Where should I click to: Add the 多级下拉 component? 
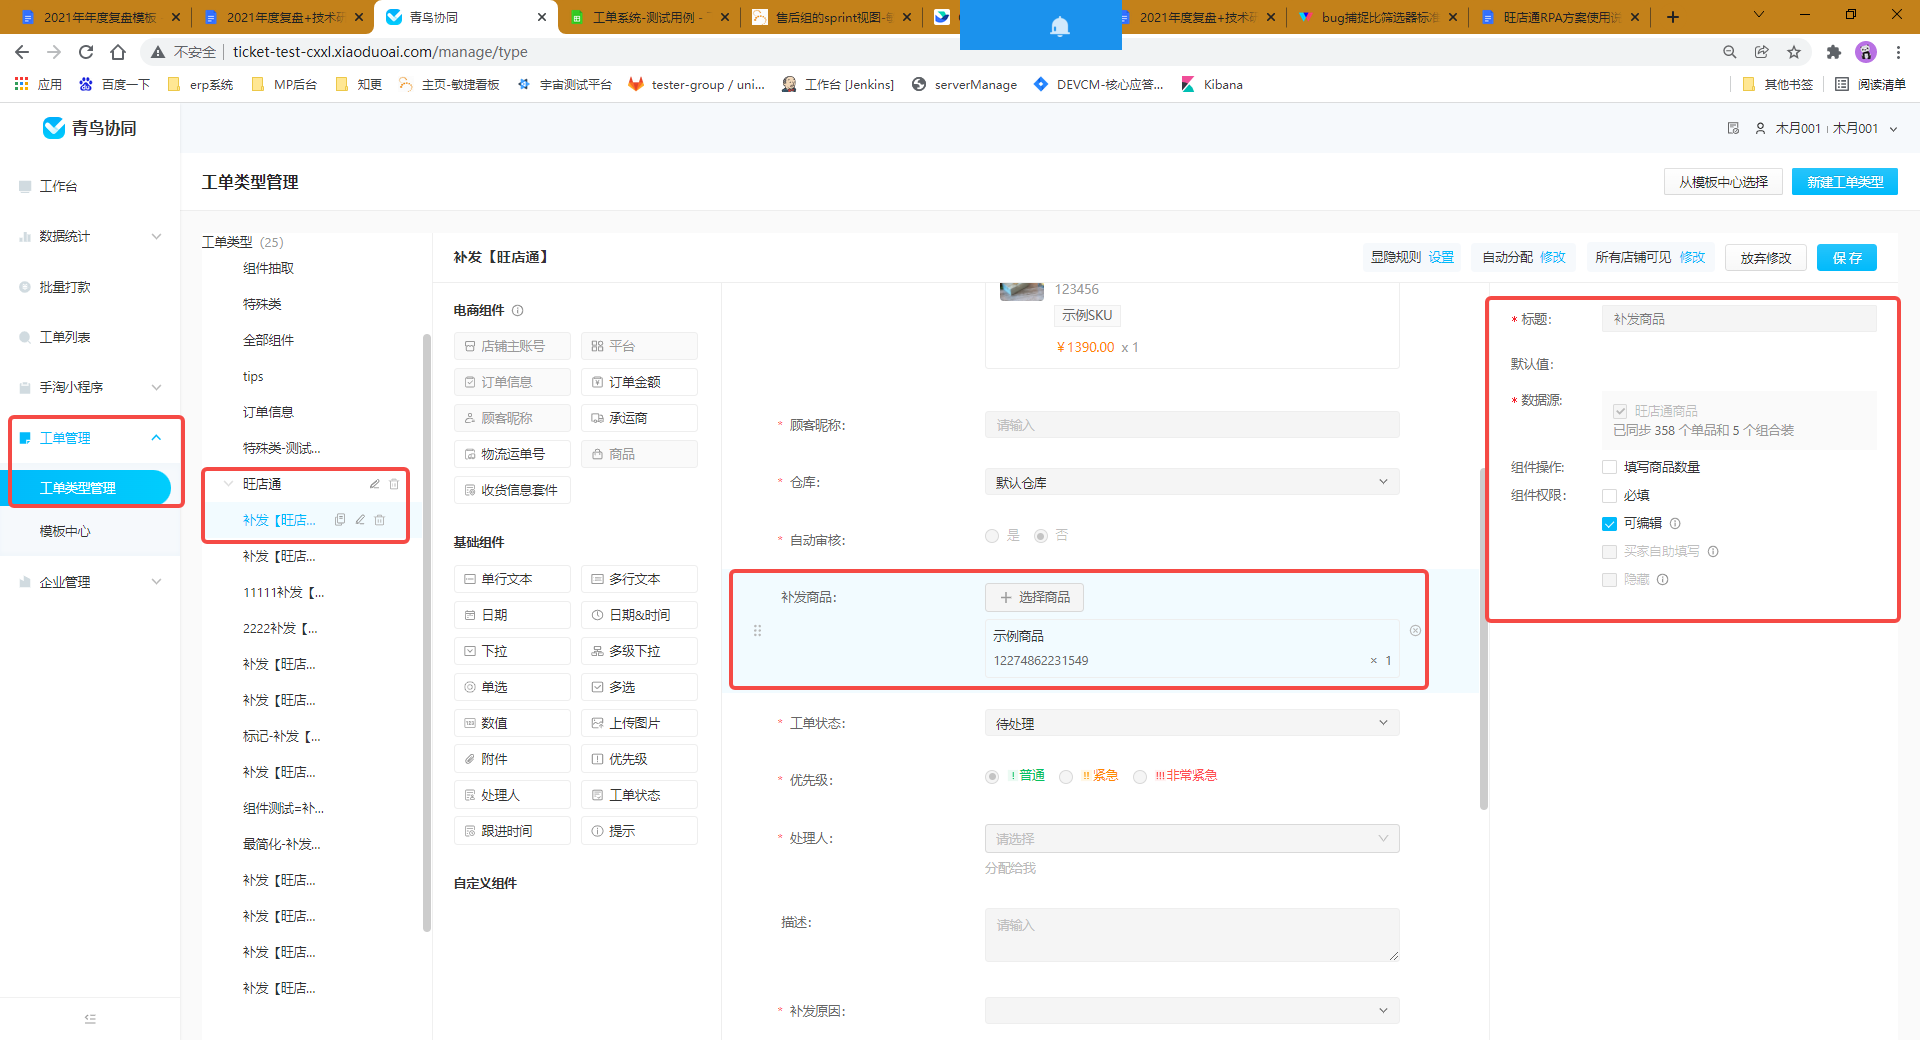(639, 651)
